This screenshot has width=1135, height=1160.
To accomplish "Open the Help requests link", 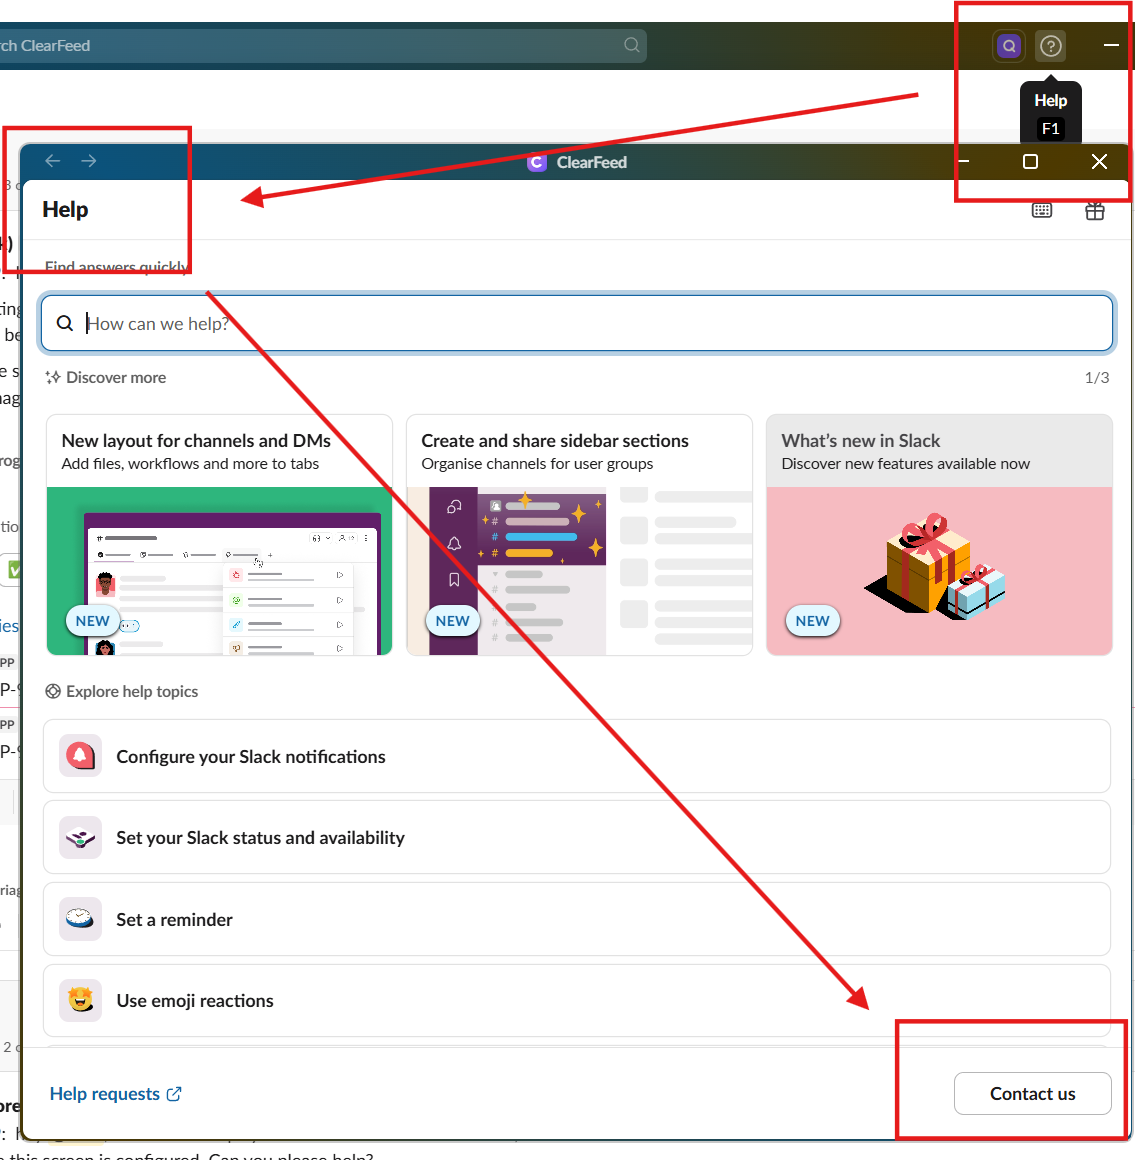I will 115,1093.
